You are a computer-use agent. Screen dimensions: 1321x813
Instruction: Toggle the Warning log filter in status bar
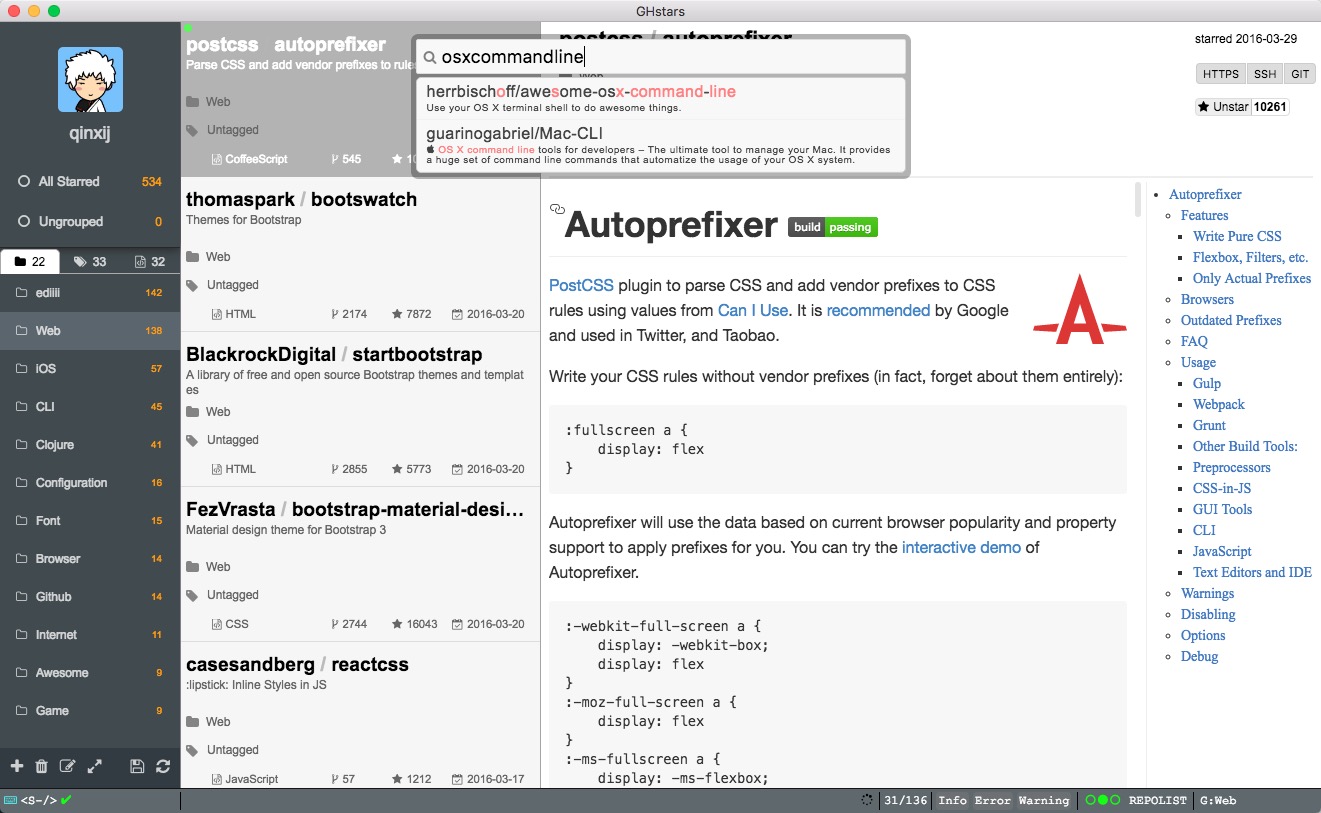pyautogui.click(x=1044, y=800)
